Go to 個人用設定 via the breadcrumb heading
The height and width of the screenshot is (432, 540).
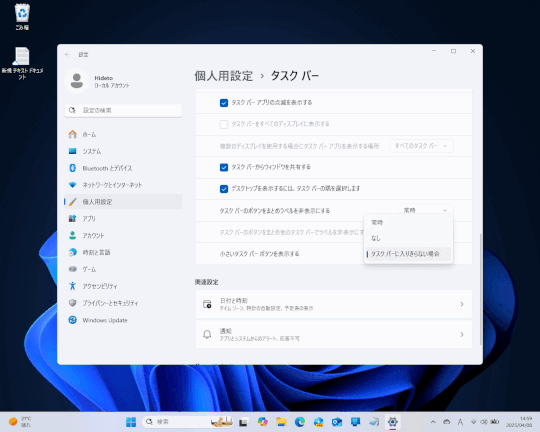click(224, 76)
